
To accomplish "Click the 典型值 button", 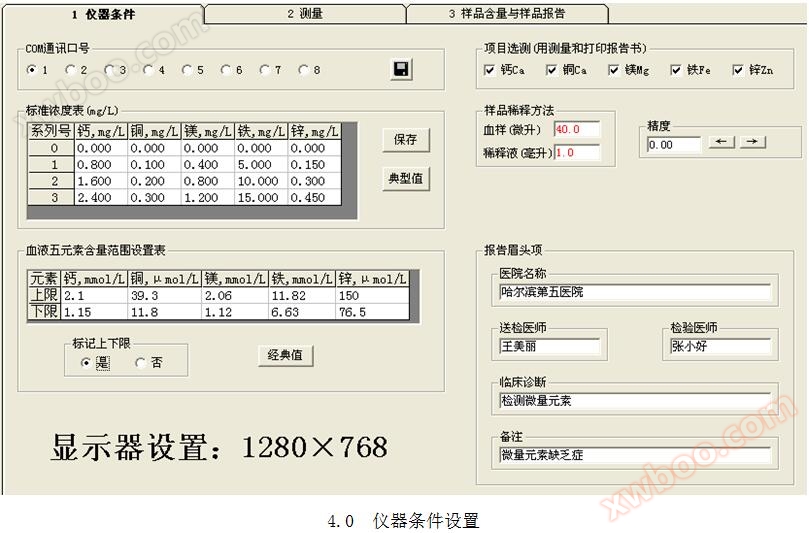I will [x=404, y=179].
